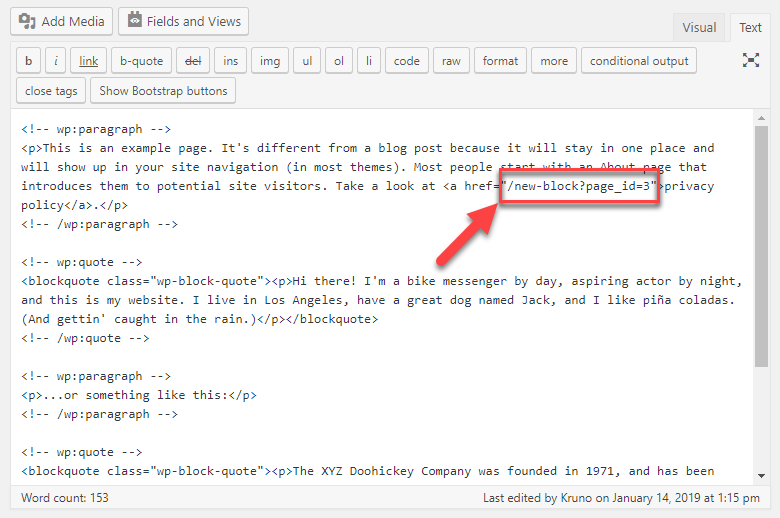Click the format quicktag button
Image resolution: width=780 pixels, height=518 pixels.
500,61
